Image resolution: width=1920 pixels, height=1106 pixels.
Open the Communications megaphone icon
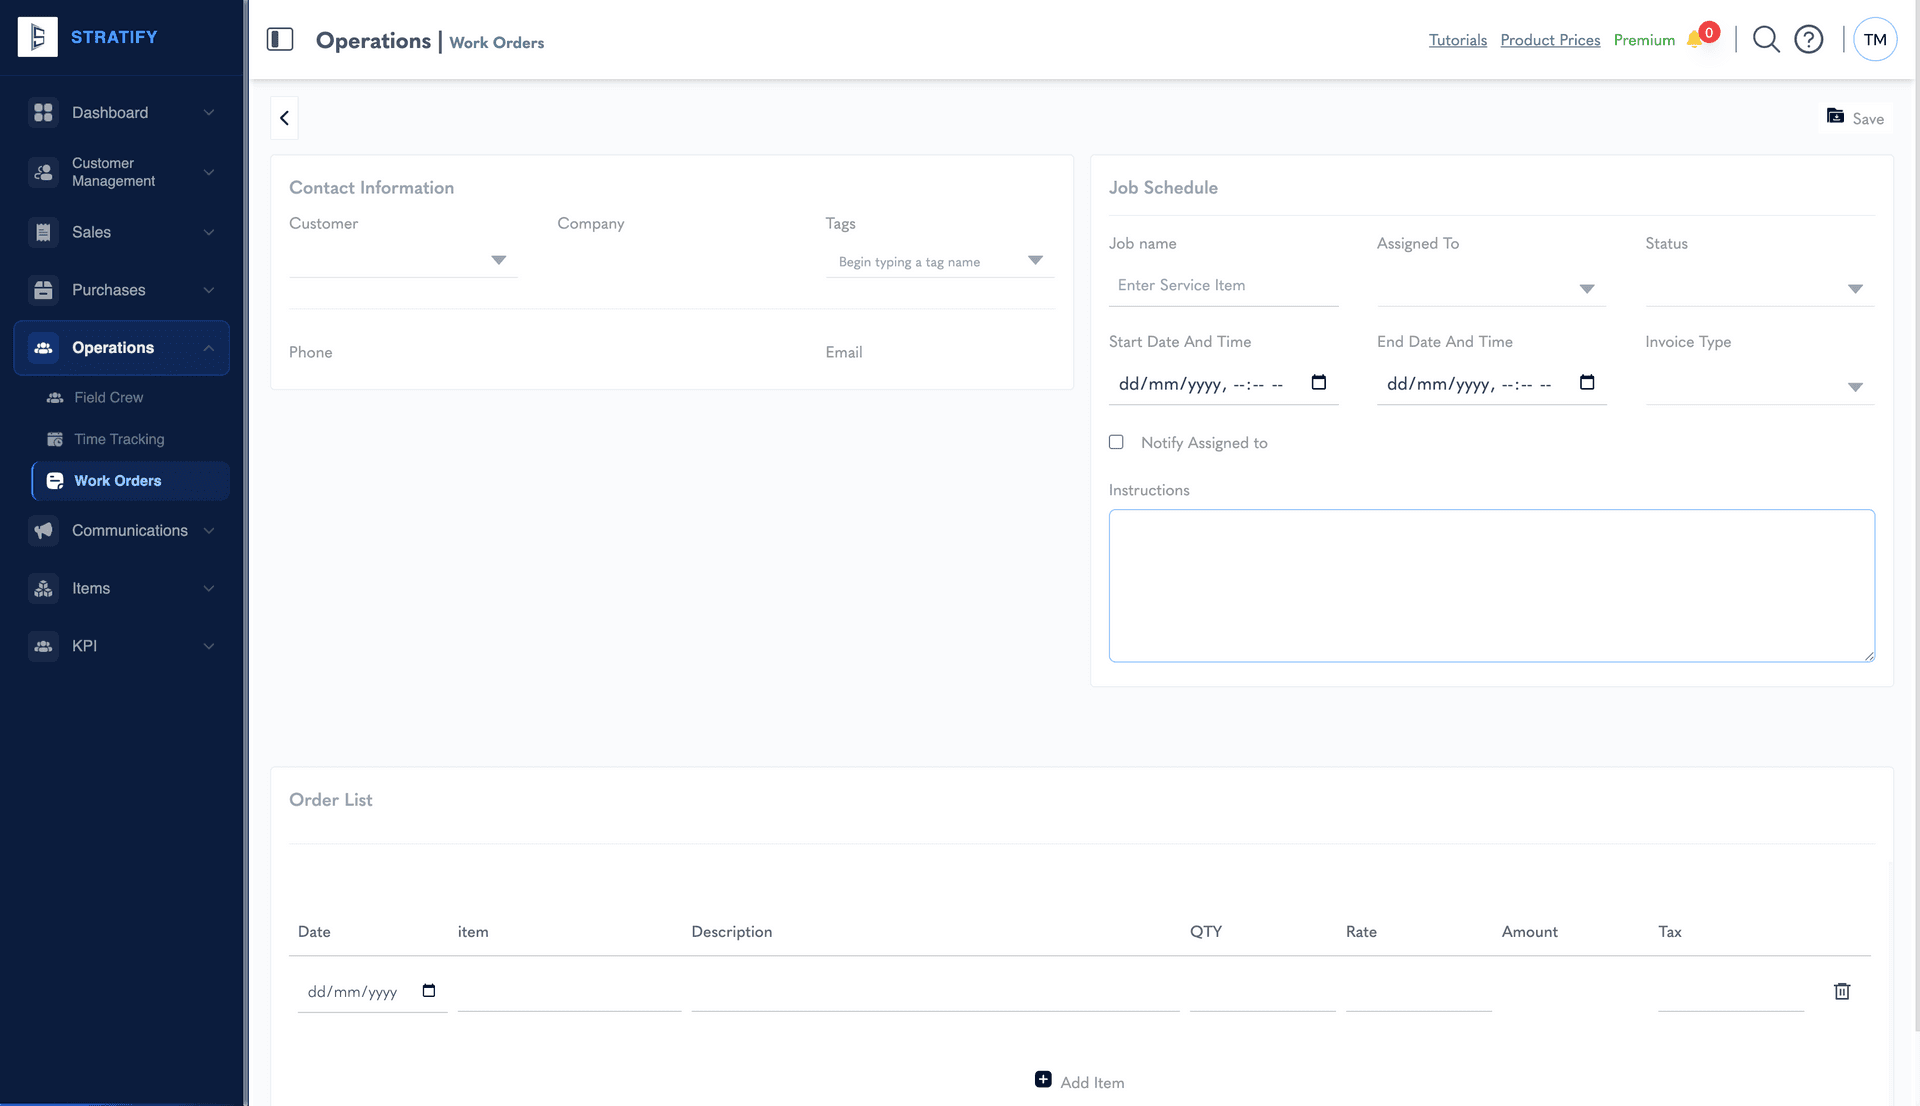44,531
